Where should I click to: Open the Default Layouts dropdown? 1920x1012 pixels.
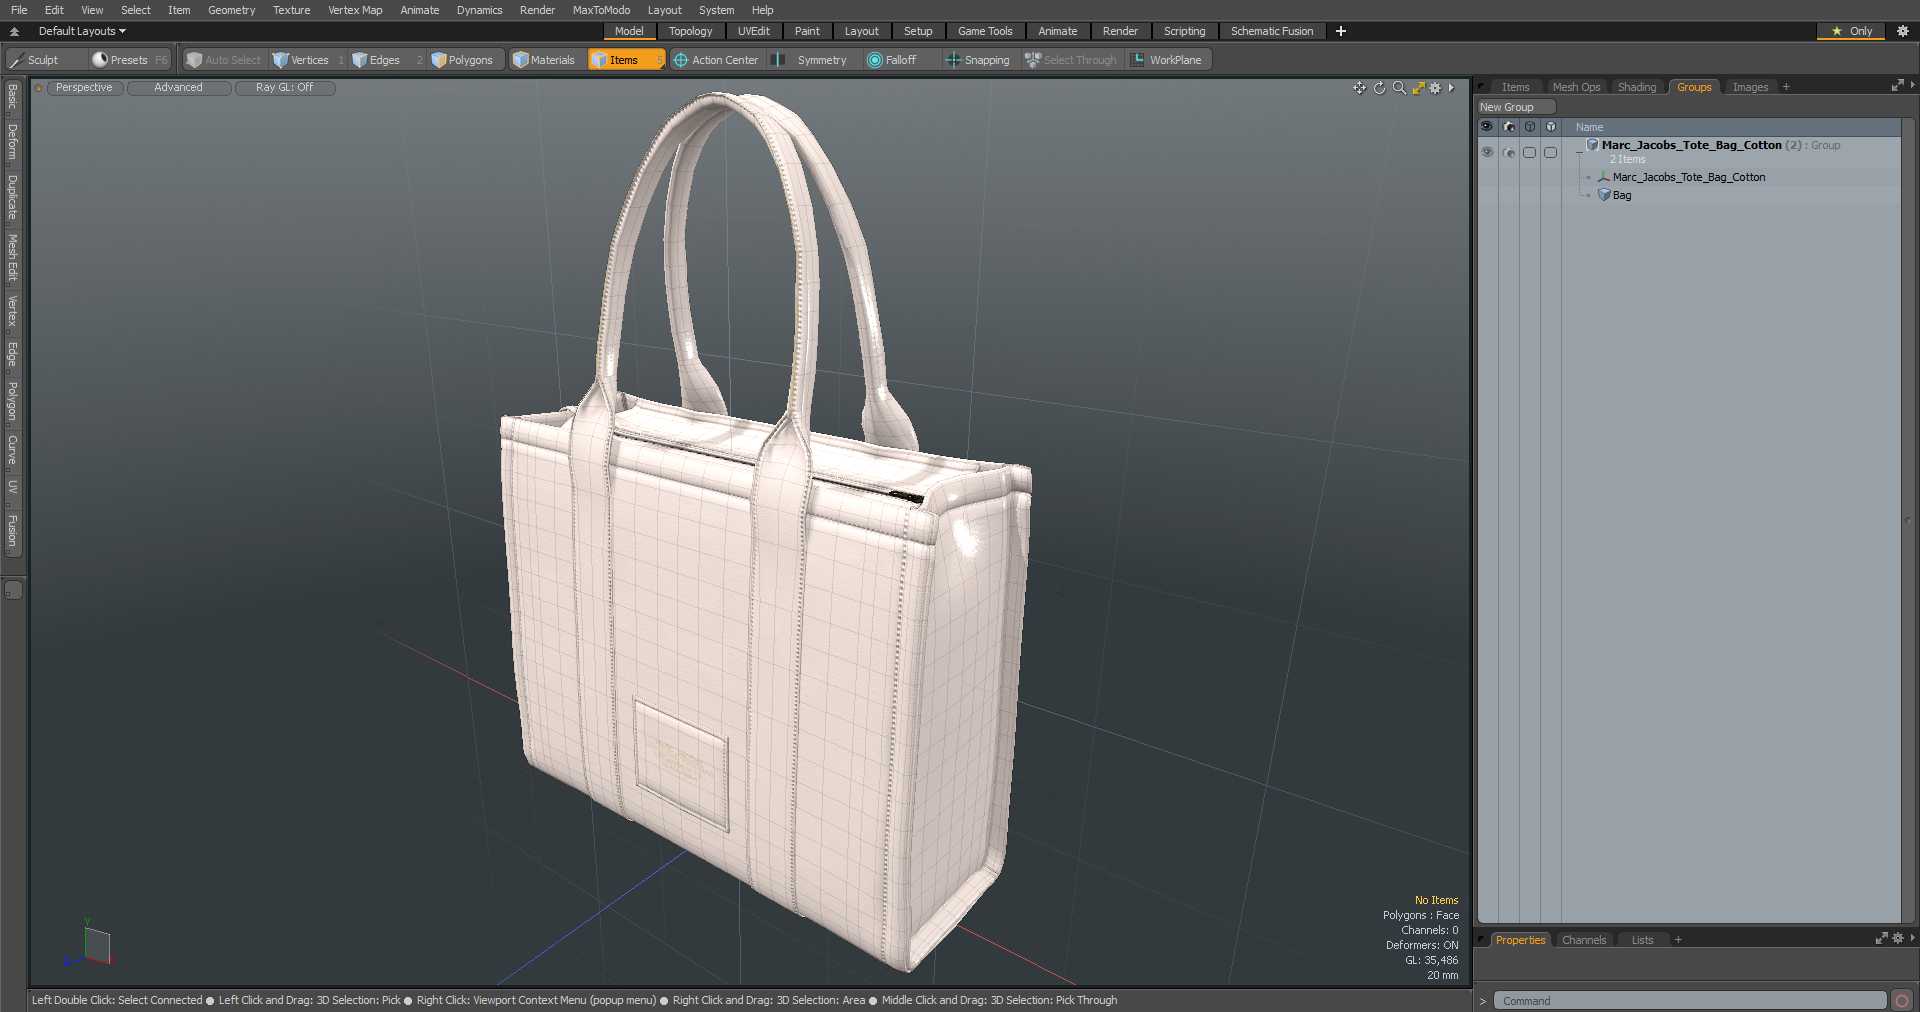pos(82,31)
